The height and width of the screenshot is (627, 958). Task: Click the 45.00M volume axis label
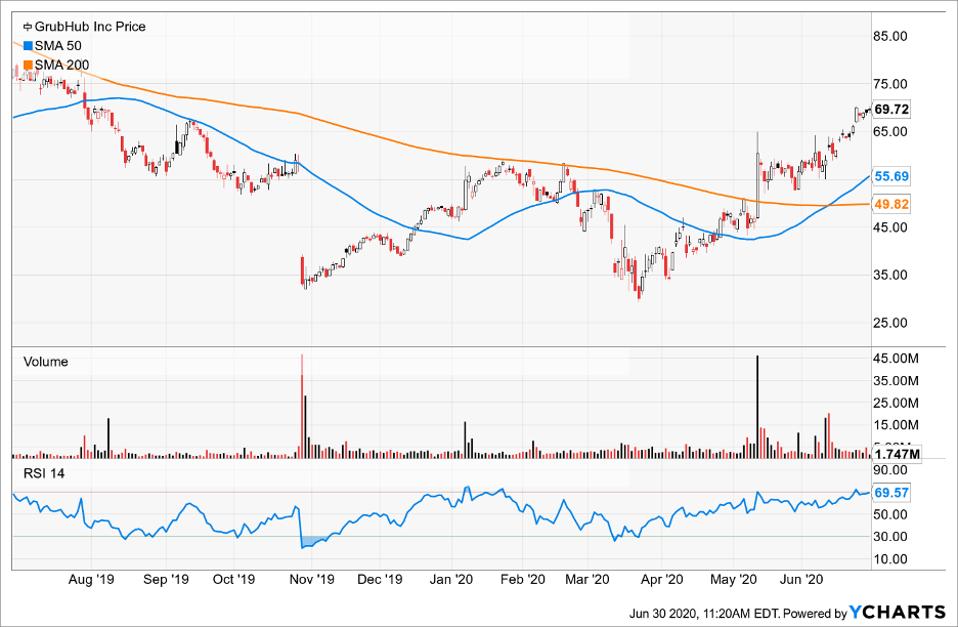click(x=896, y=358)
